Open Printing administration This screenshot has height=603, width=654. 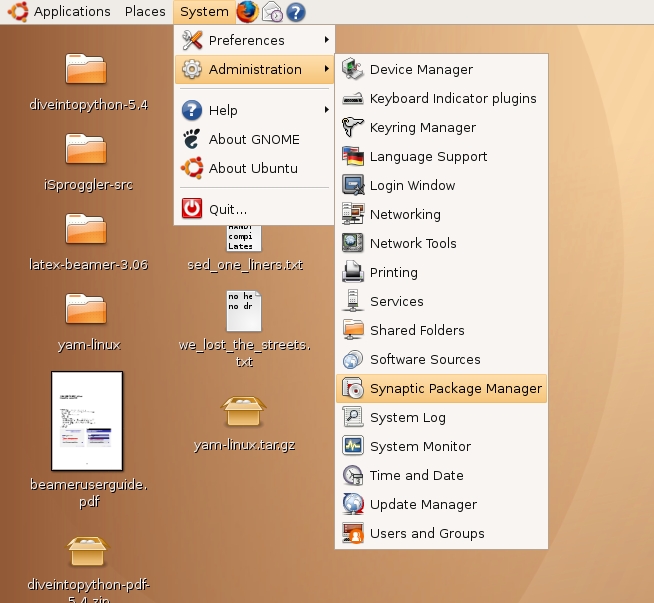[x=441, y=272]
